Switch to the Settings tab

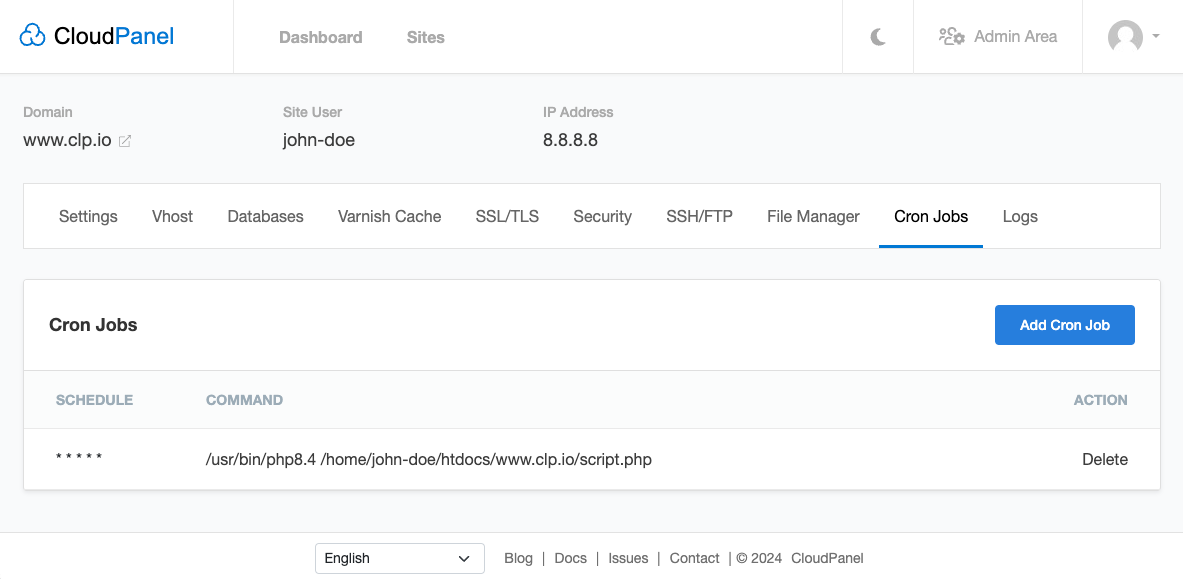(x=88, y=216)
